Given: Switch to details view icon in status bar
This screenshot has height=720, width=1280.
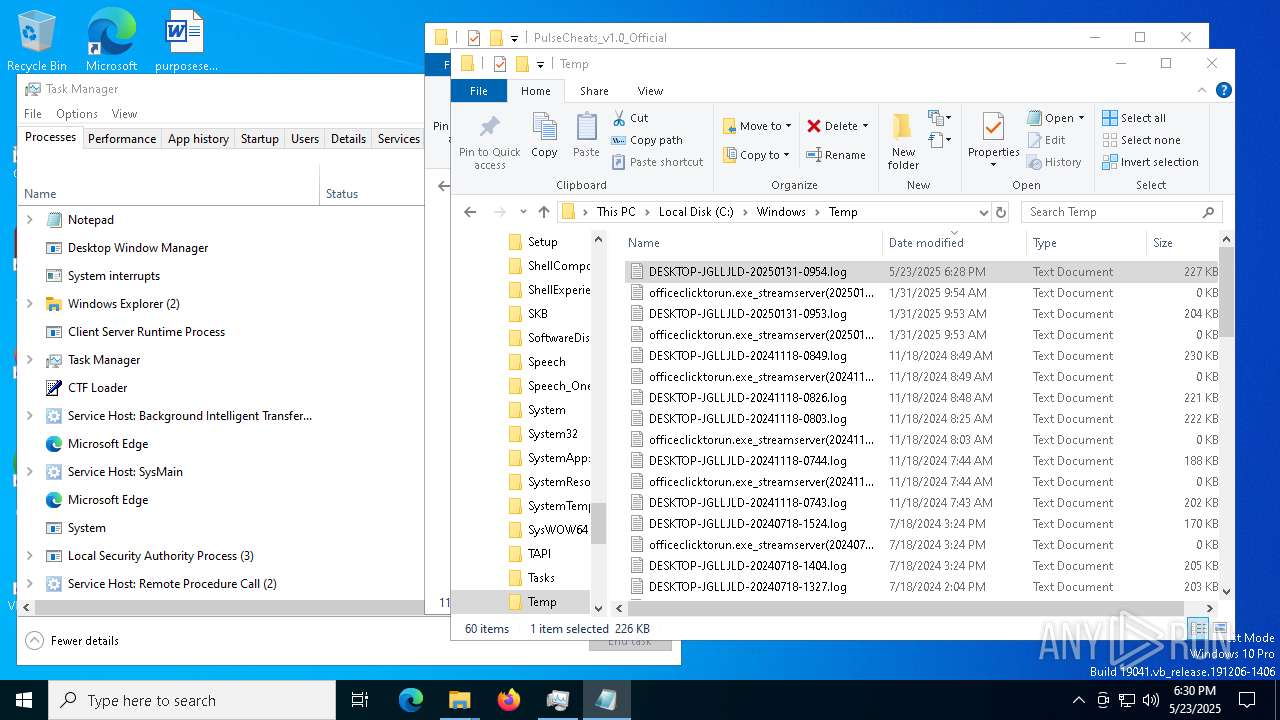Looking at the screenshot, I should pyautogui.click(x=1200, y=629).
